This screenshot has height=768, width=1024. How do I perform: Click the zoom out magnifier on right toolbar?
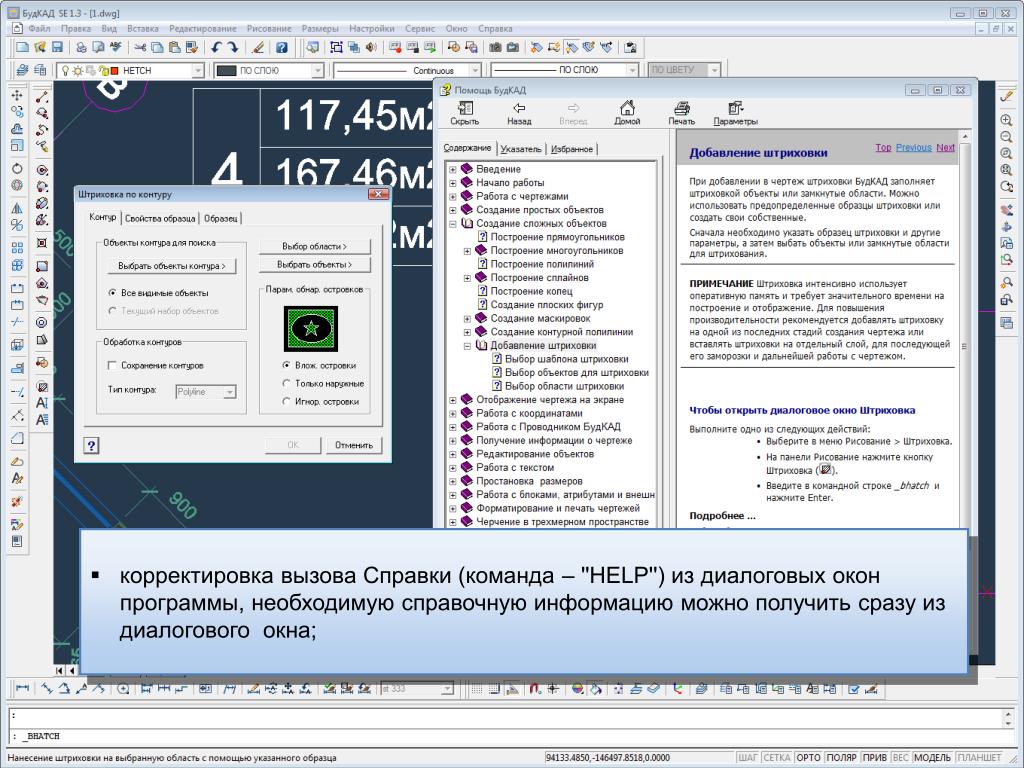click(1006, 136)
